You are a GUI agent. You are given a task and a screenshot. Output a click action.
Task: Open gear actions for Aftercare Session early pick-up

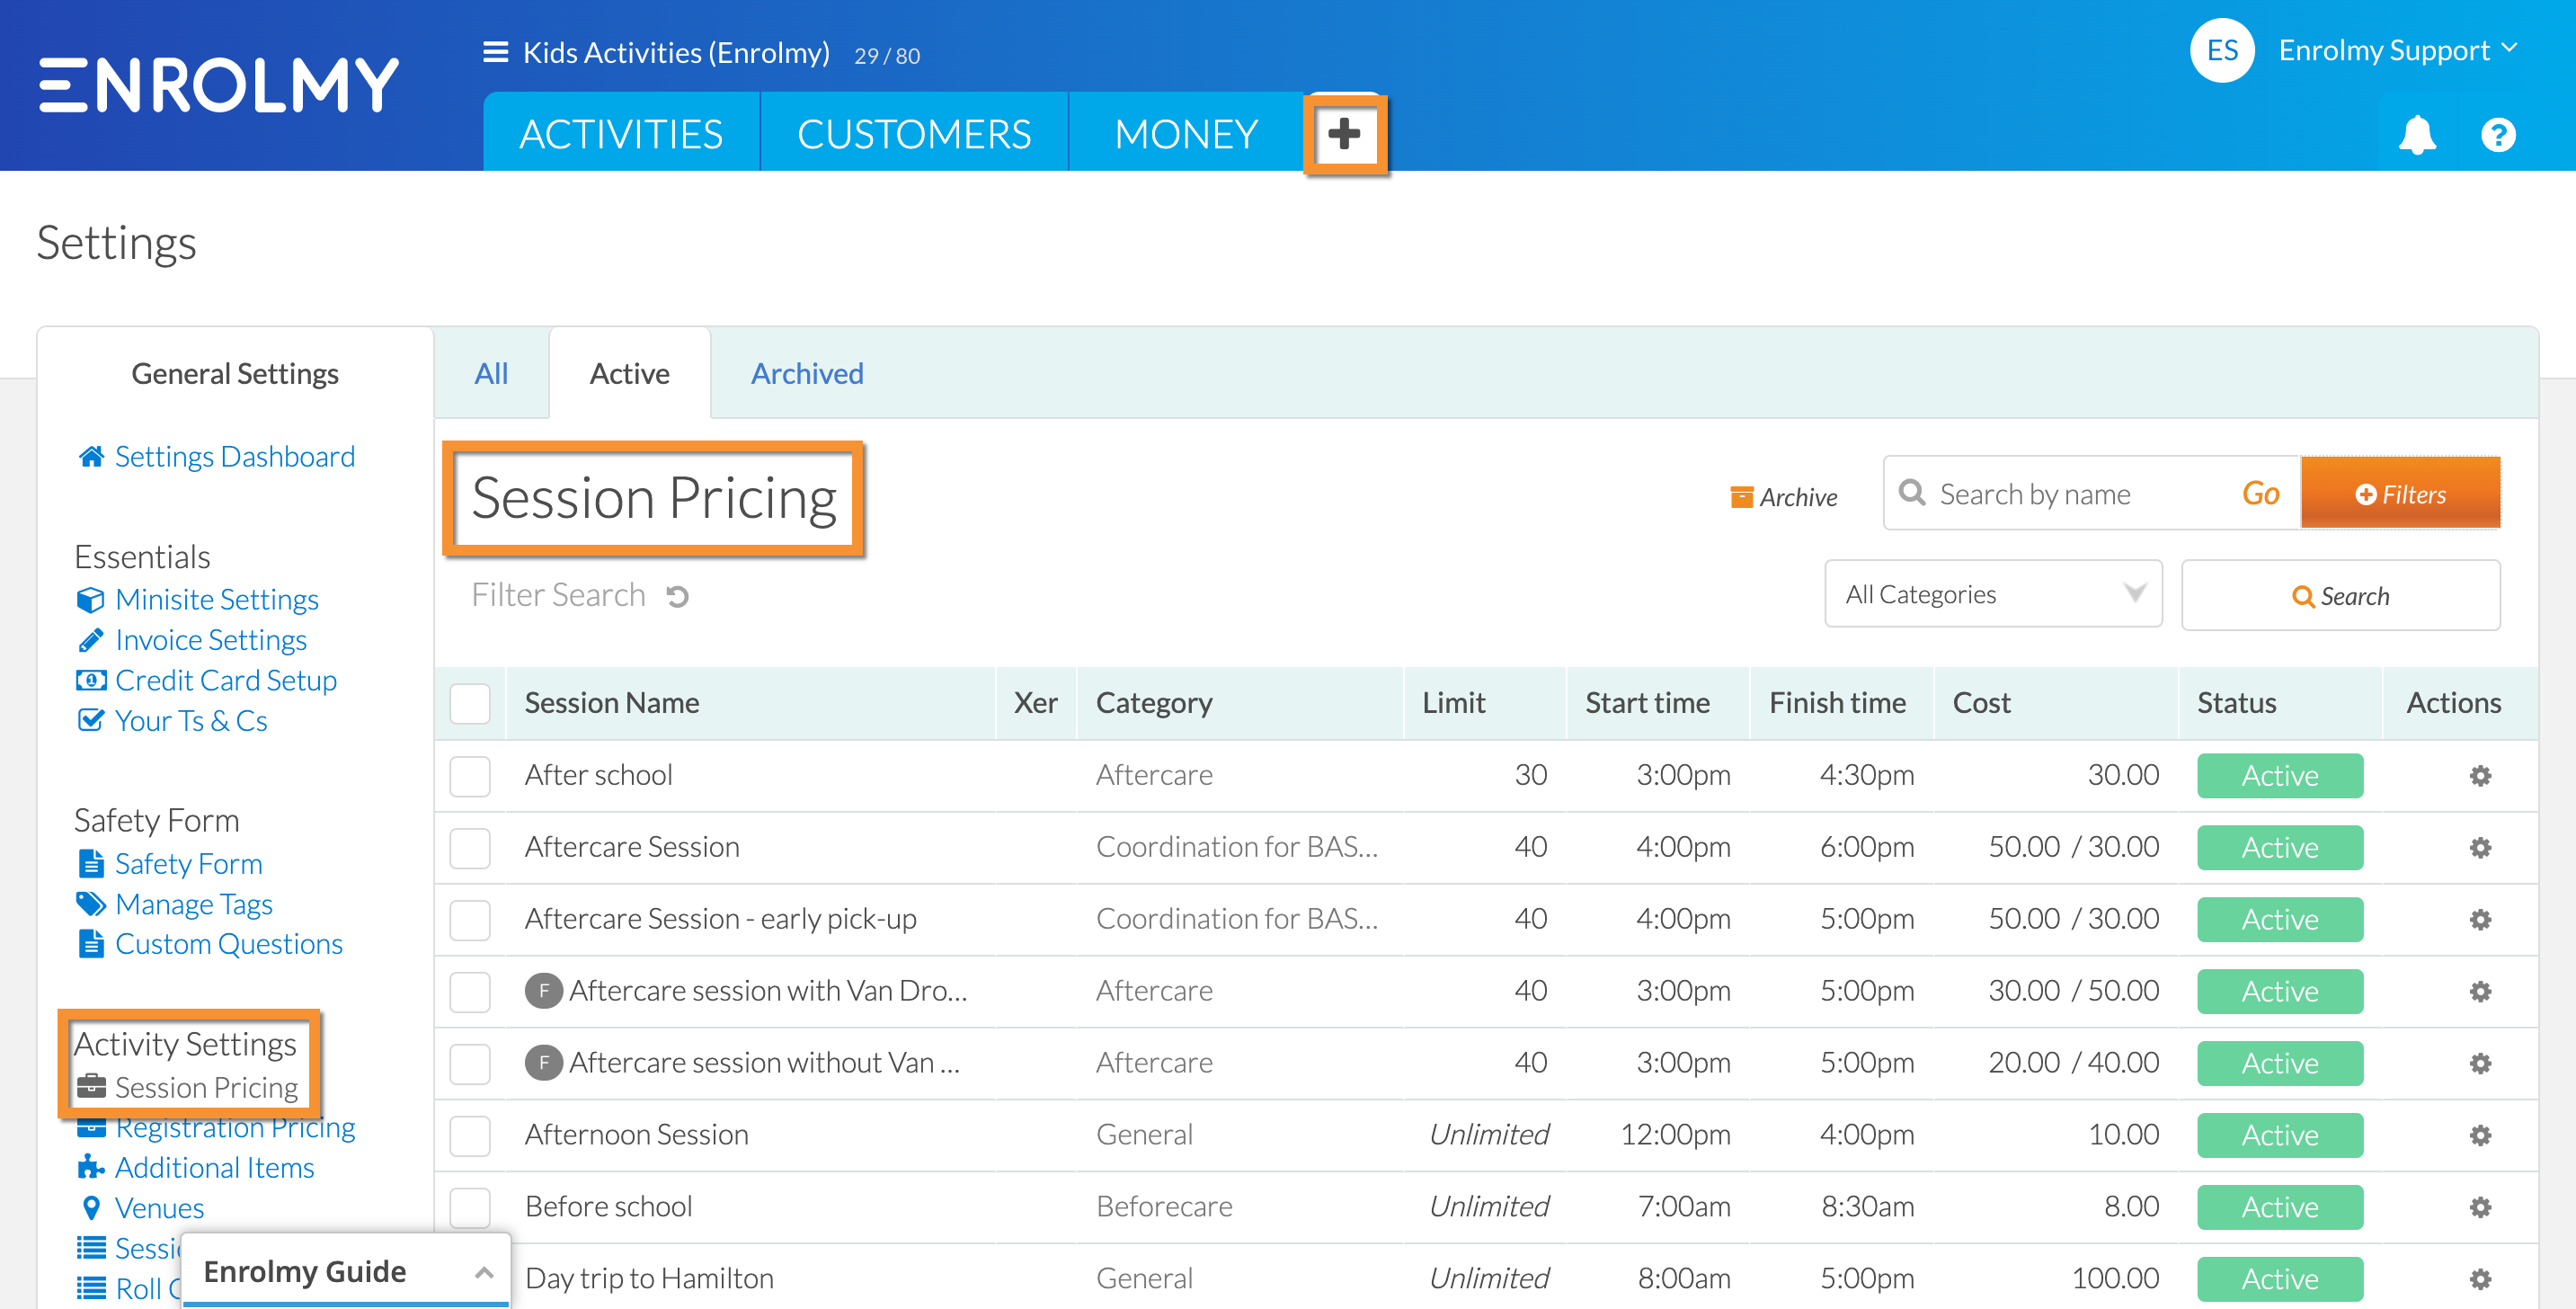point(2479,920)
